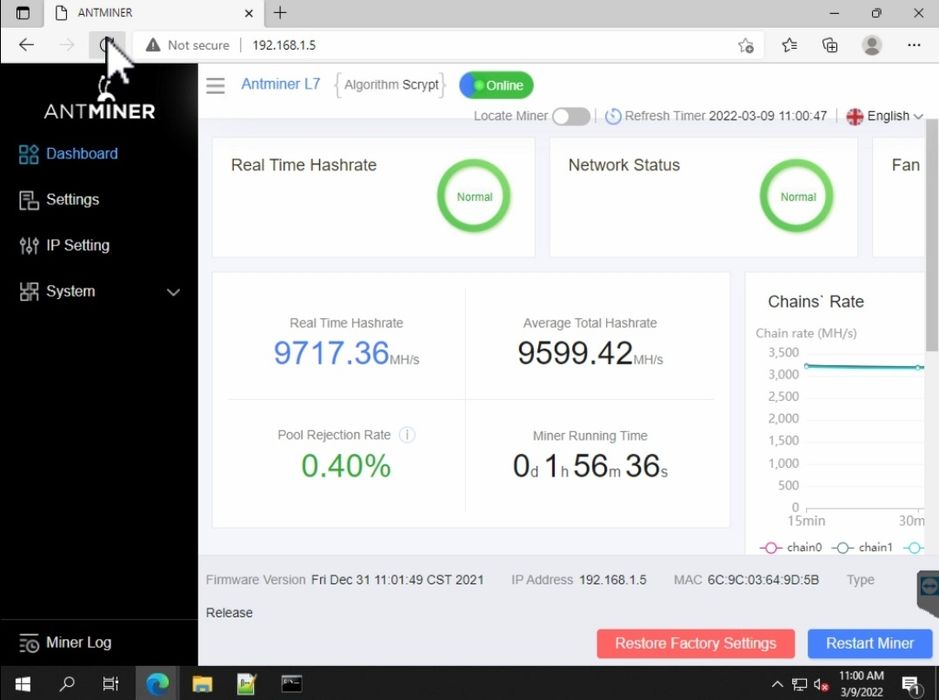This screenshot has height=700, width=939.
Task: Open the browser settings ellipsis menu
Action: [x=914, y=45]
